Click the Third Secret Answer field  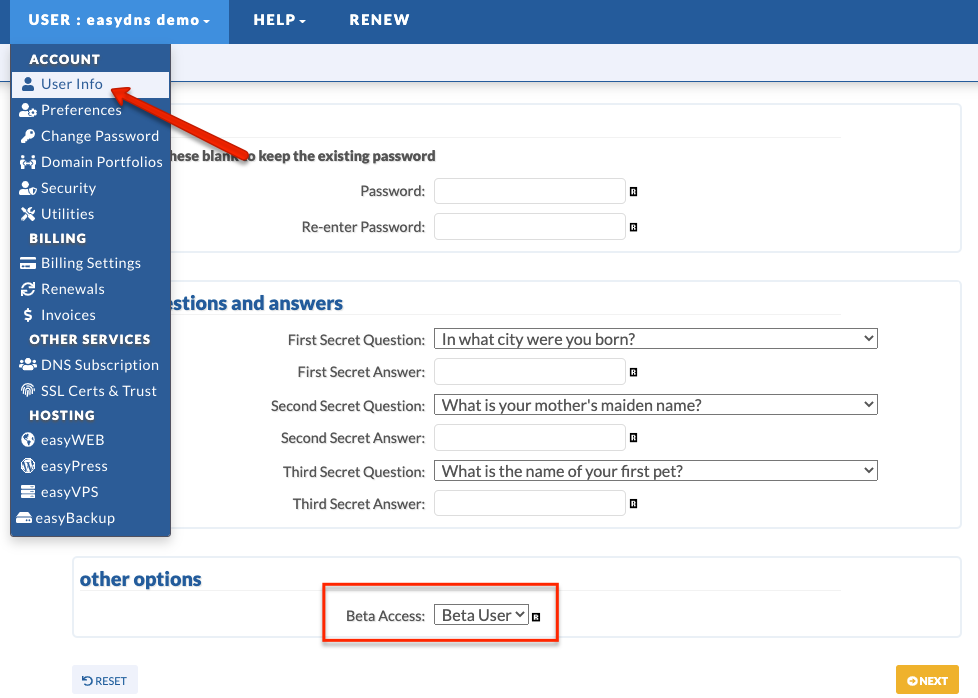[x=530, y=503]
